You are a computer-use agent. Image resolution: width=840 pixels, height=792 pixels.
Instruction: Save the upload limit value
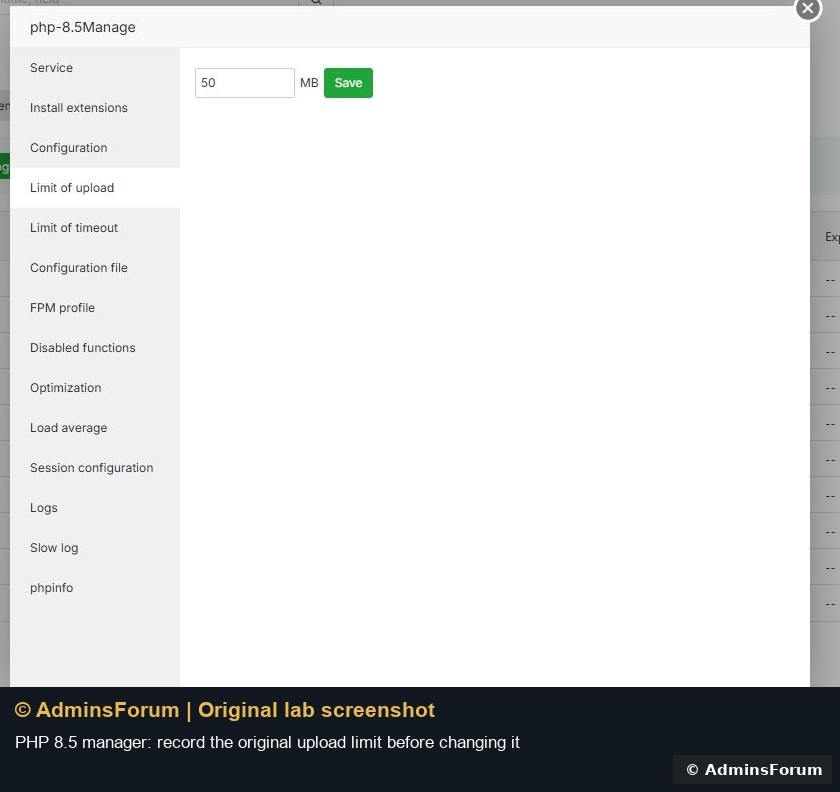348,83
